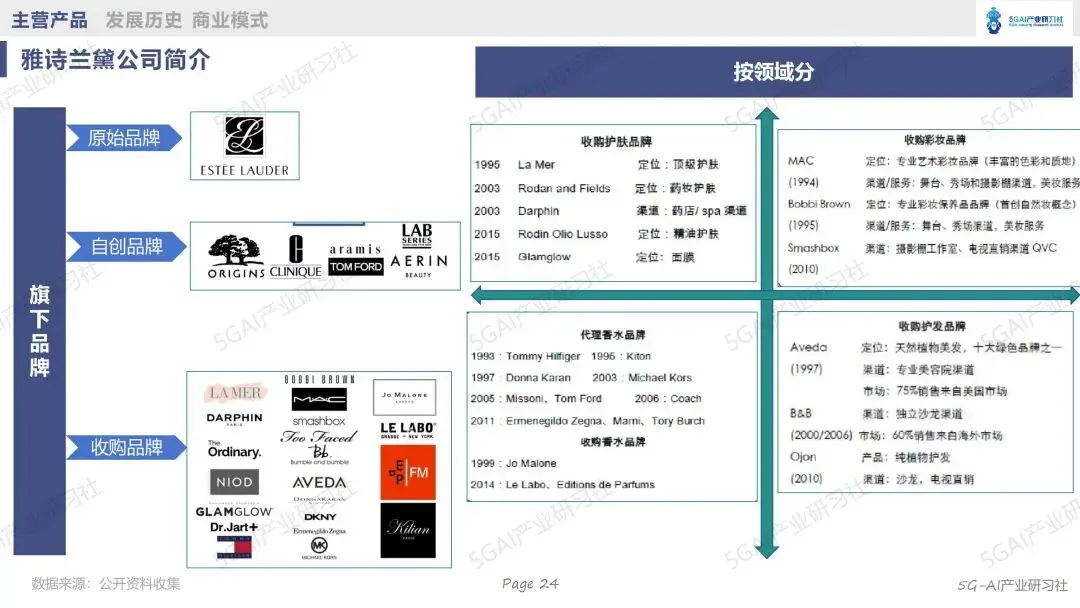Screen dimensions: 1080x608
Task: Click the Bobbi Brown wordmark logo
Action: coord(320,379)
